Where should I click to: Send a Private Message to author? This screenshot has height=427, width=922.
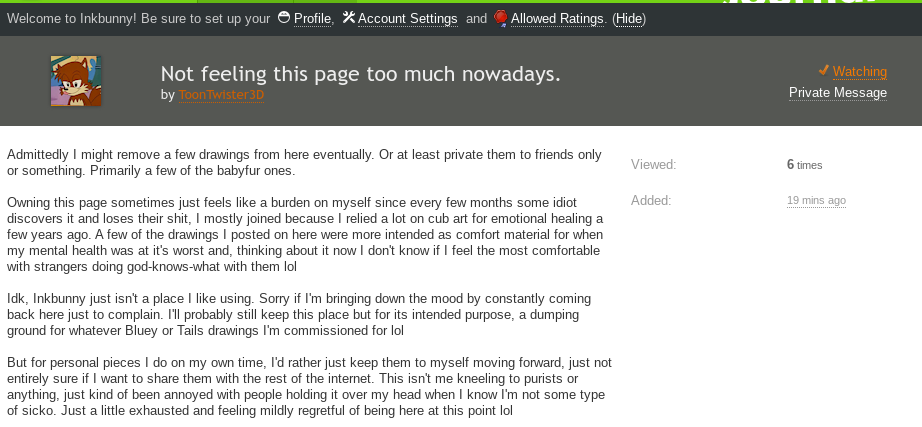coord(837,92)
